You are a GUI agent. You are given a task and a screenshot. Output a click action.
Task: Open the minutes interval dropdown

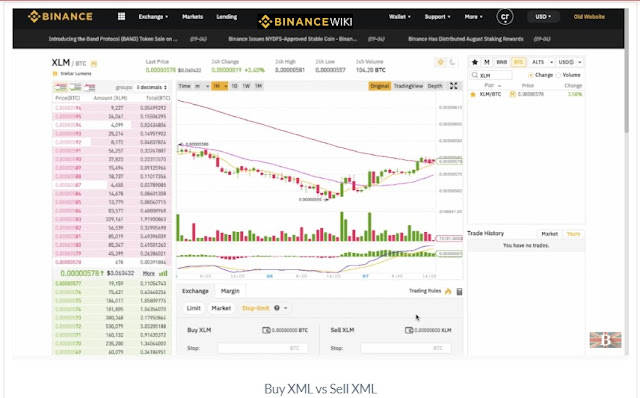click(202, 86)
